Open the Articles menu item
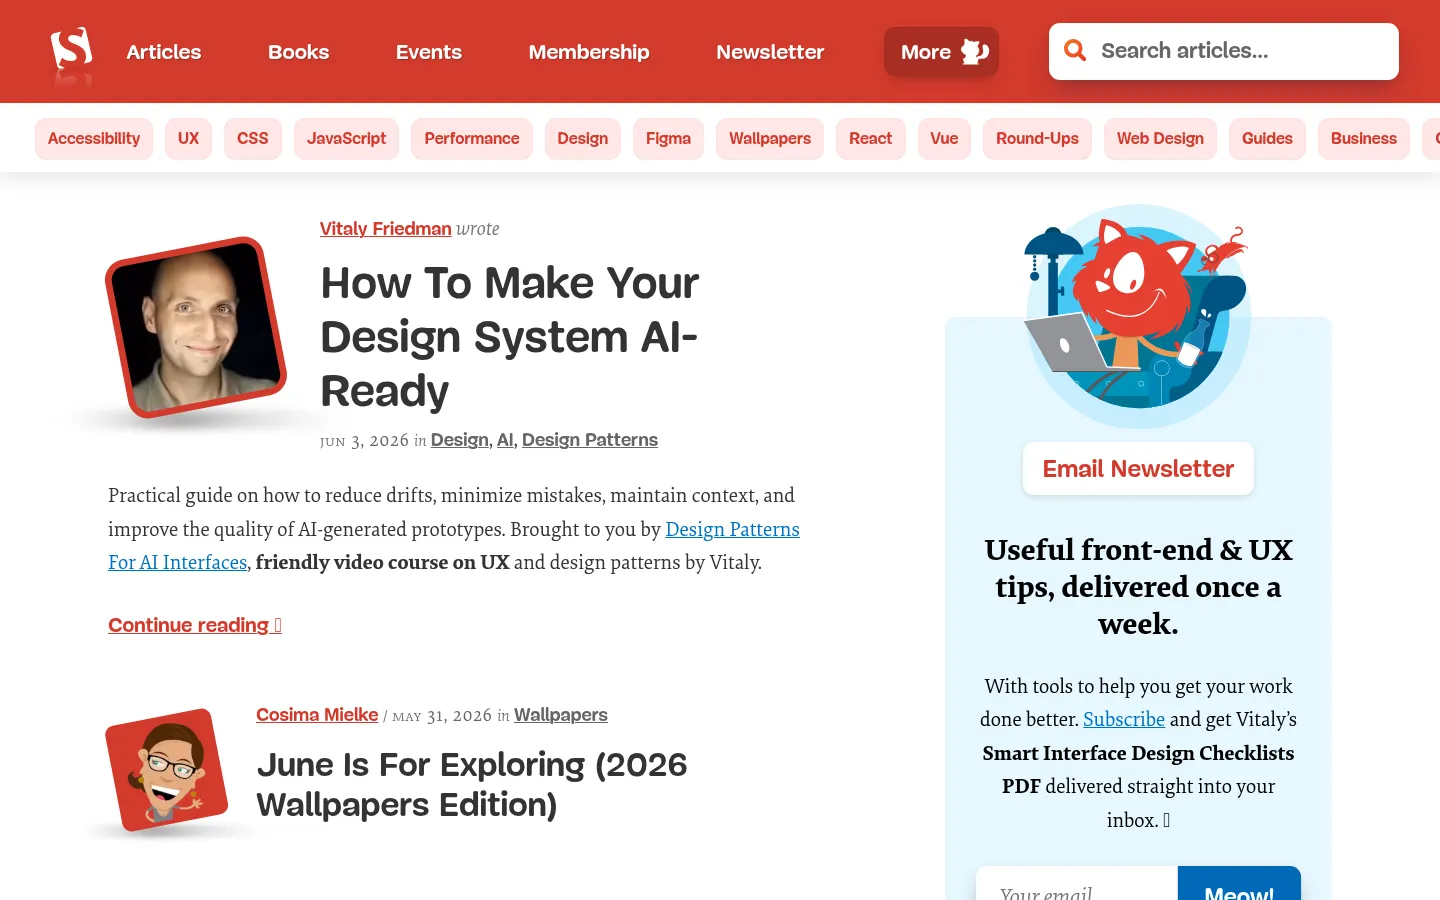The image size is (1440, 900). [164, 52]
